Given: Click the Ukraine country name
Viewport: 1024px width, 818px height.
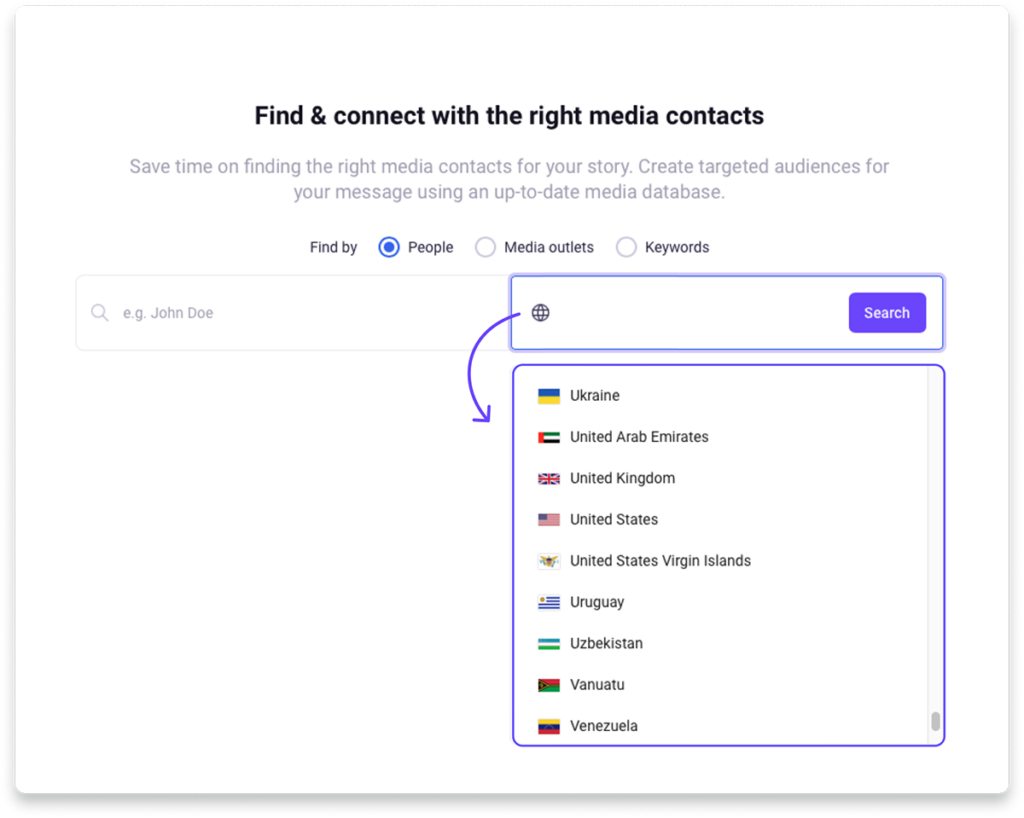Looking at the screenshot, I should click(x=595, y=396).
